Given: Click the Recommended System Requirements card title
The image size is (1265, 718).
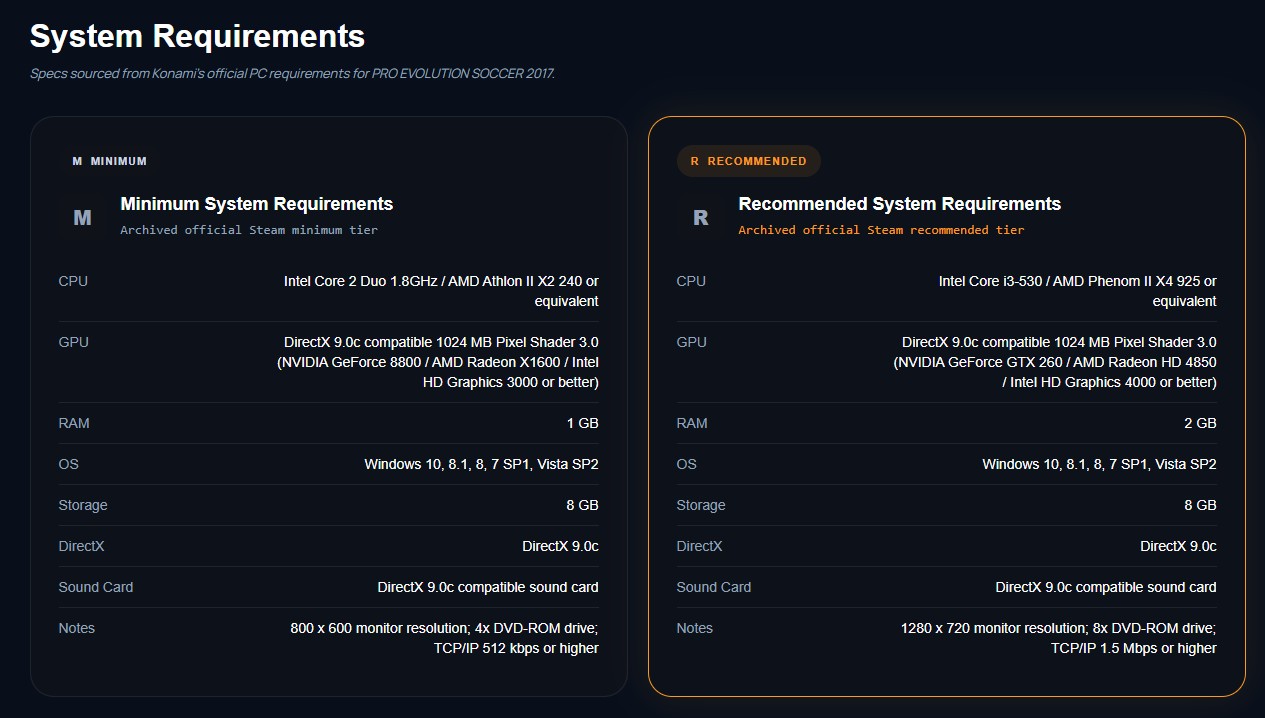Looking at the screenshot, I should pyautogui.click(x=900, y=204).
